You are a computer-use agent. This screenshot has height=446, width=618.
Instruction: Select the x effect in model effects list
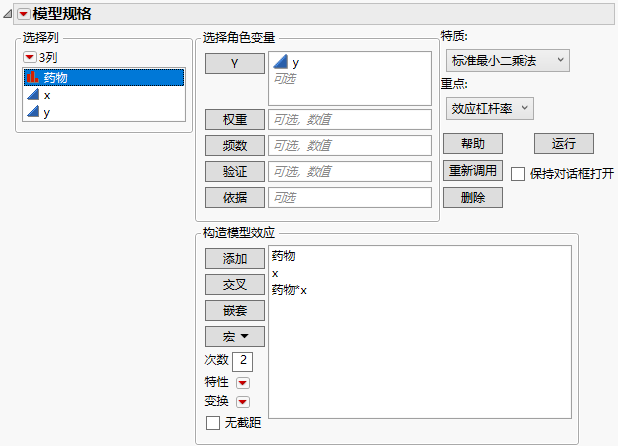pyautogui.click(x=275, y=273)
